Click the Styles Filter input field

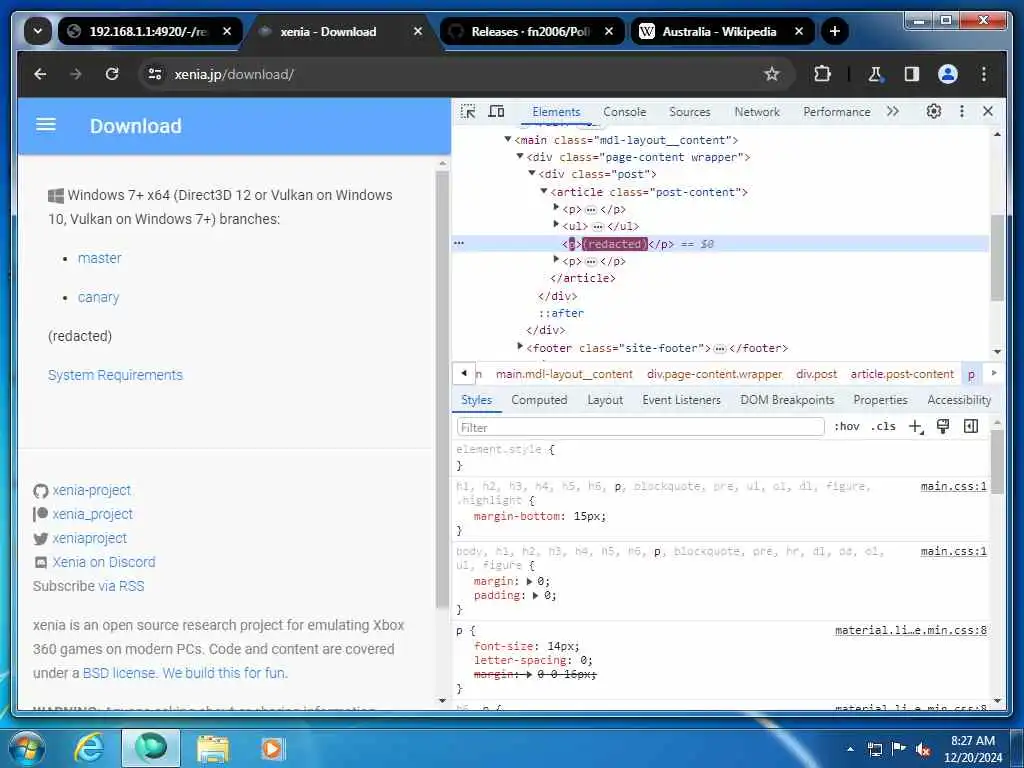click(x=641, y=427)
